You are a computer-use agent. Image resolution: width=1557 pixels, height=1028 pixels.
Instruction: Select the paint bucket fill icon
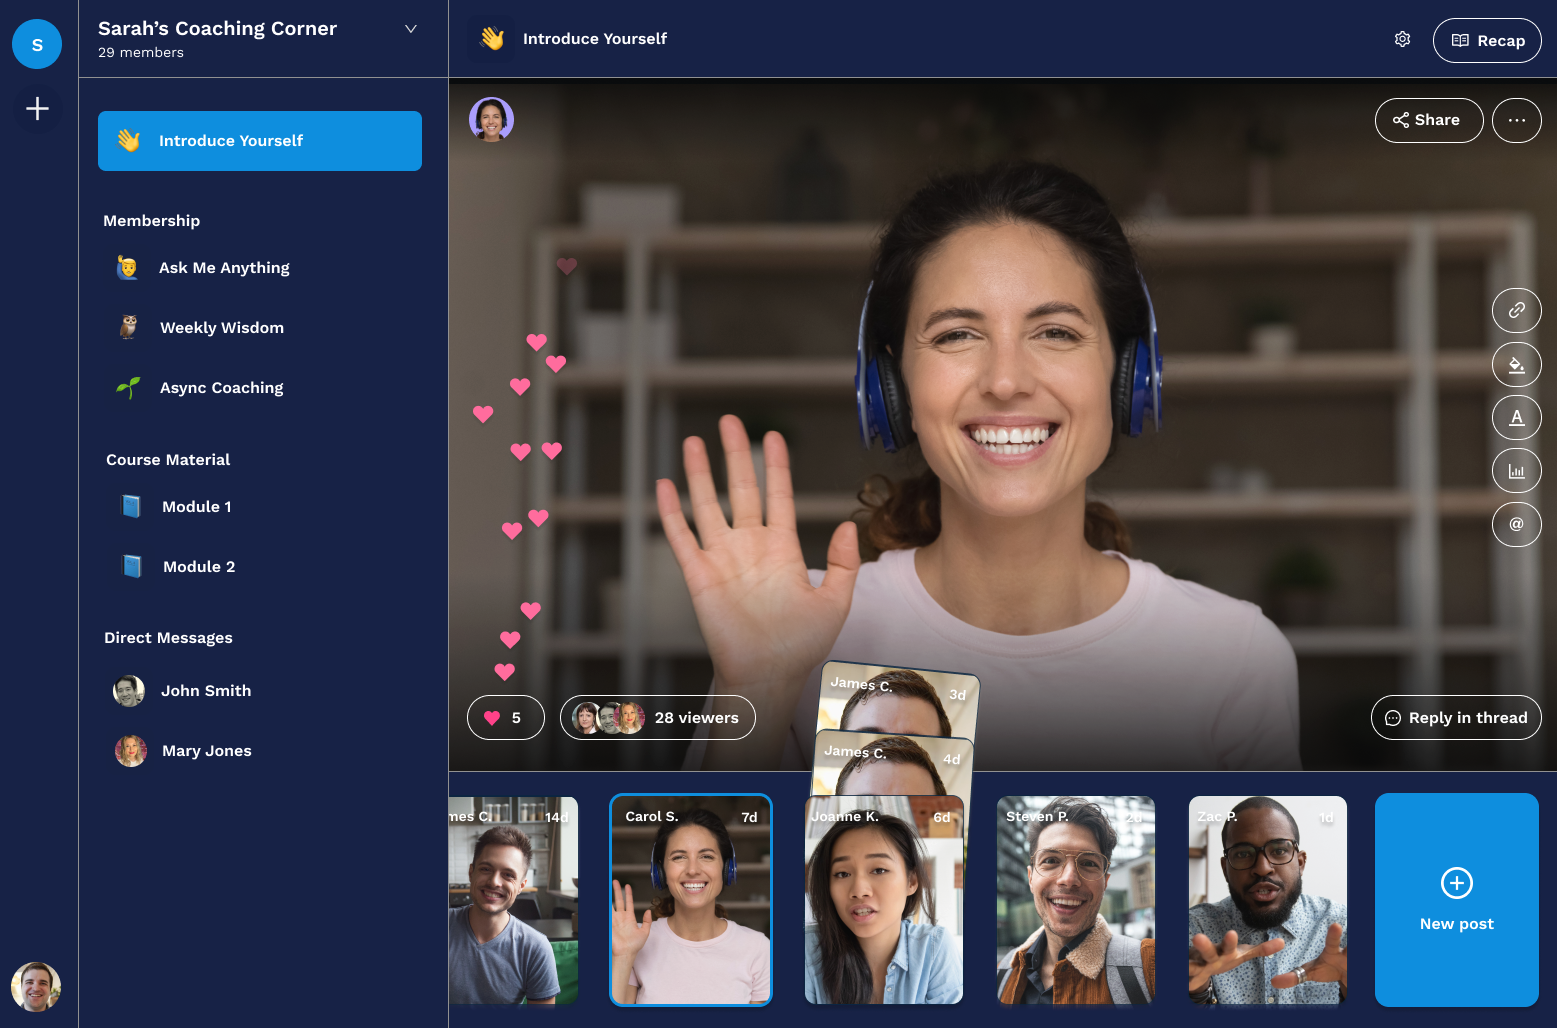pyautogui.click(x=1517, y=364)
